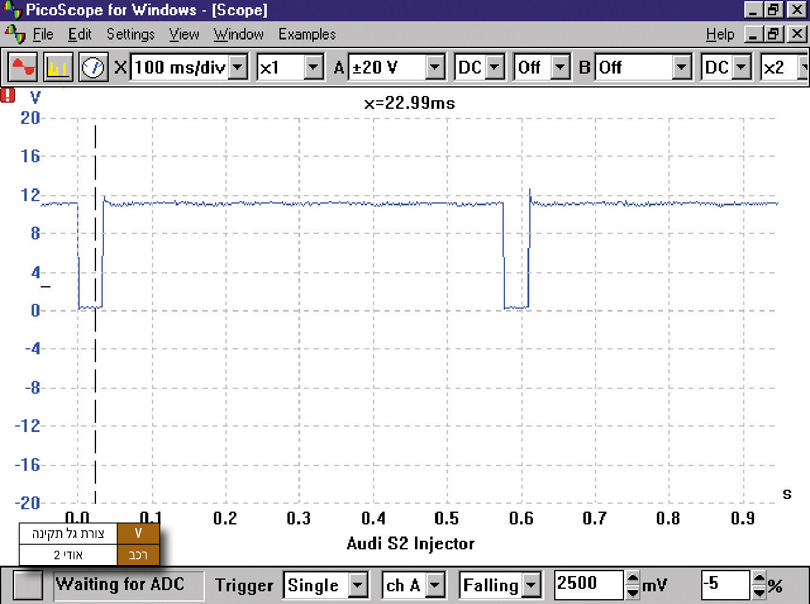
Task: Click the PicoScope document icon beside File
Action: 14,34
